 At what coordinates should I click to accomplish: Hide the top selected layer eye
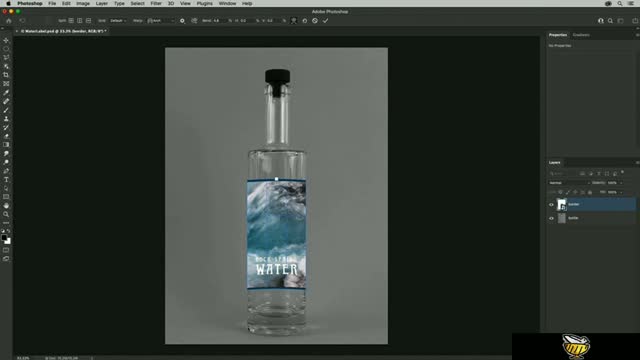tap(551, 204)
